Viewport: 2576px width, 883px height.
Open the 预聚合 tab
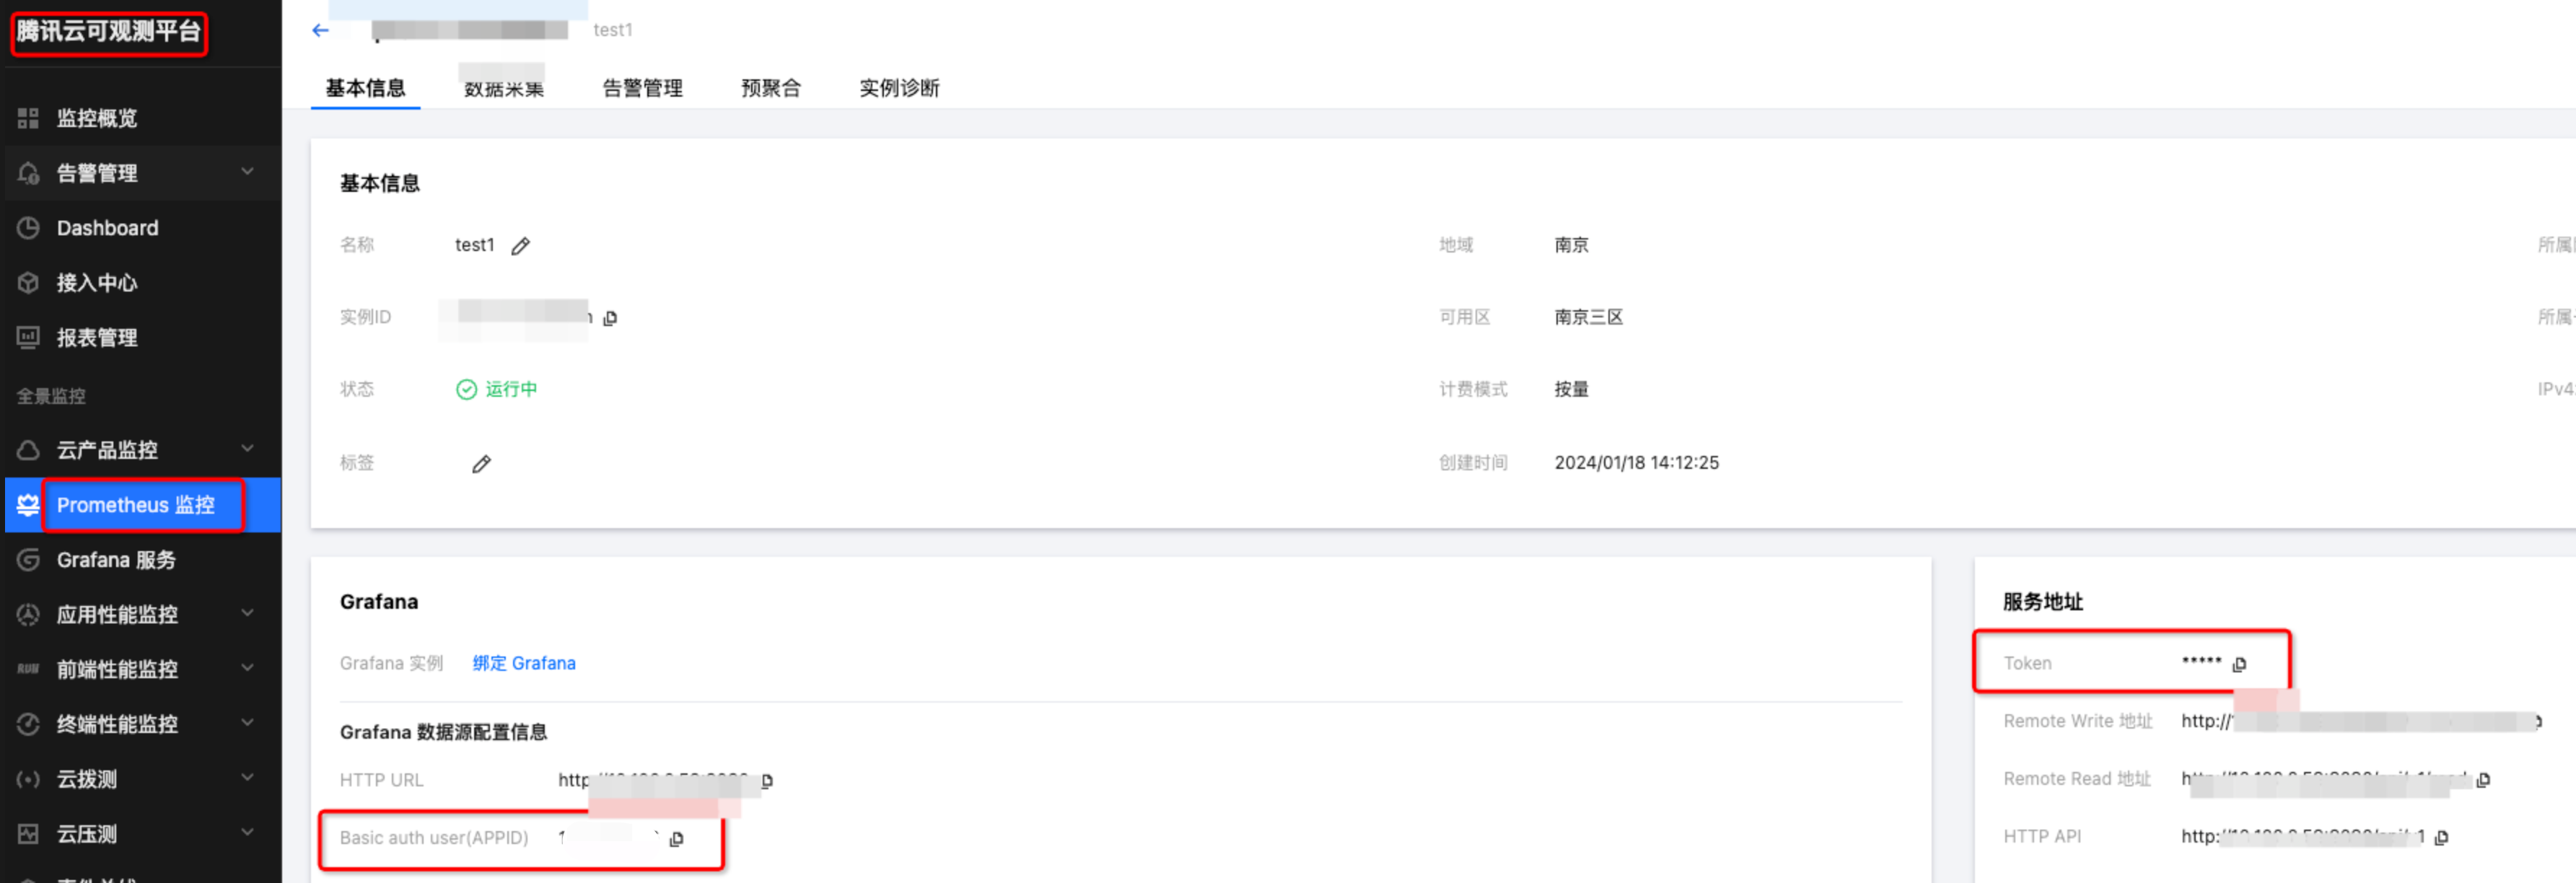770,88
